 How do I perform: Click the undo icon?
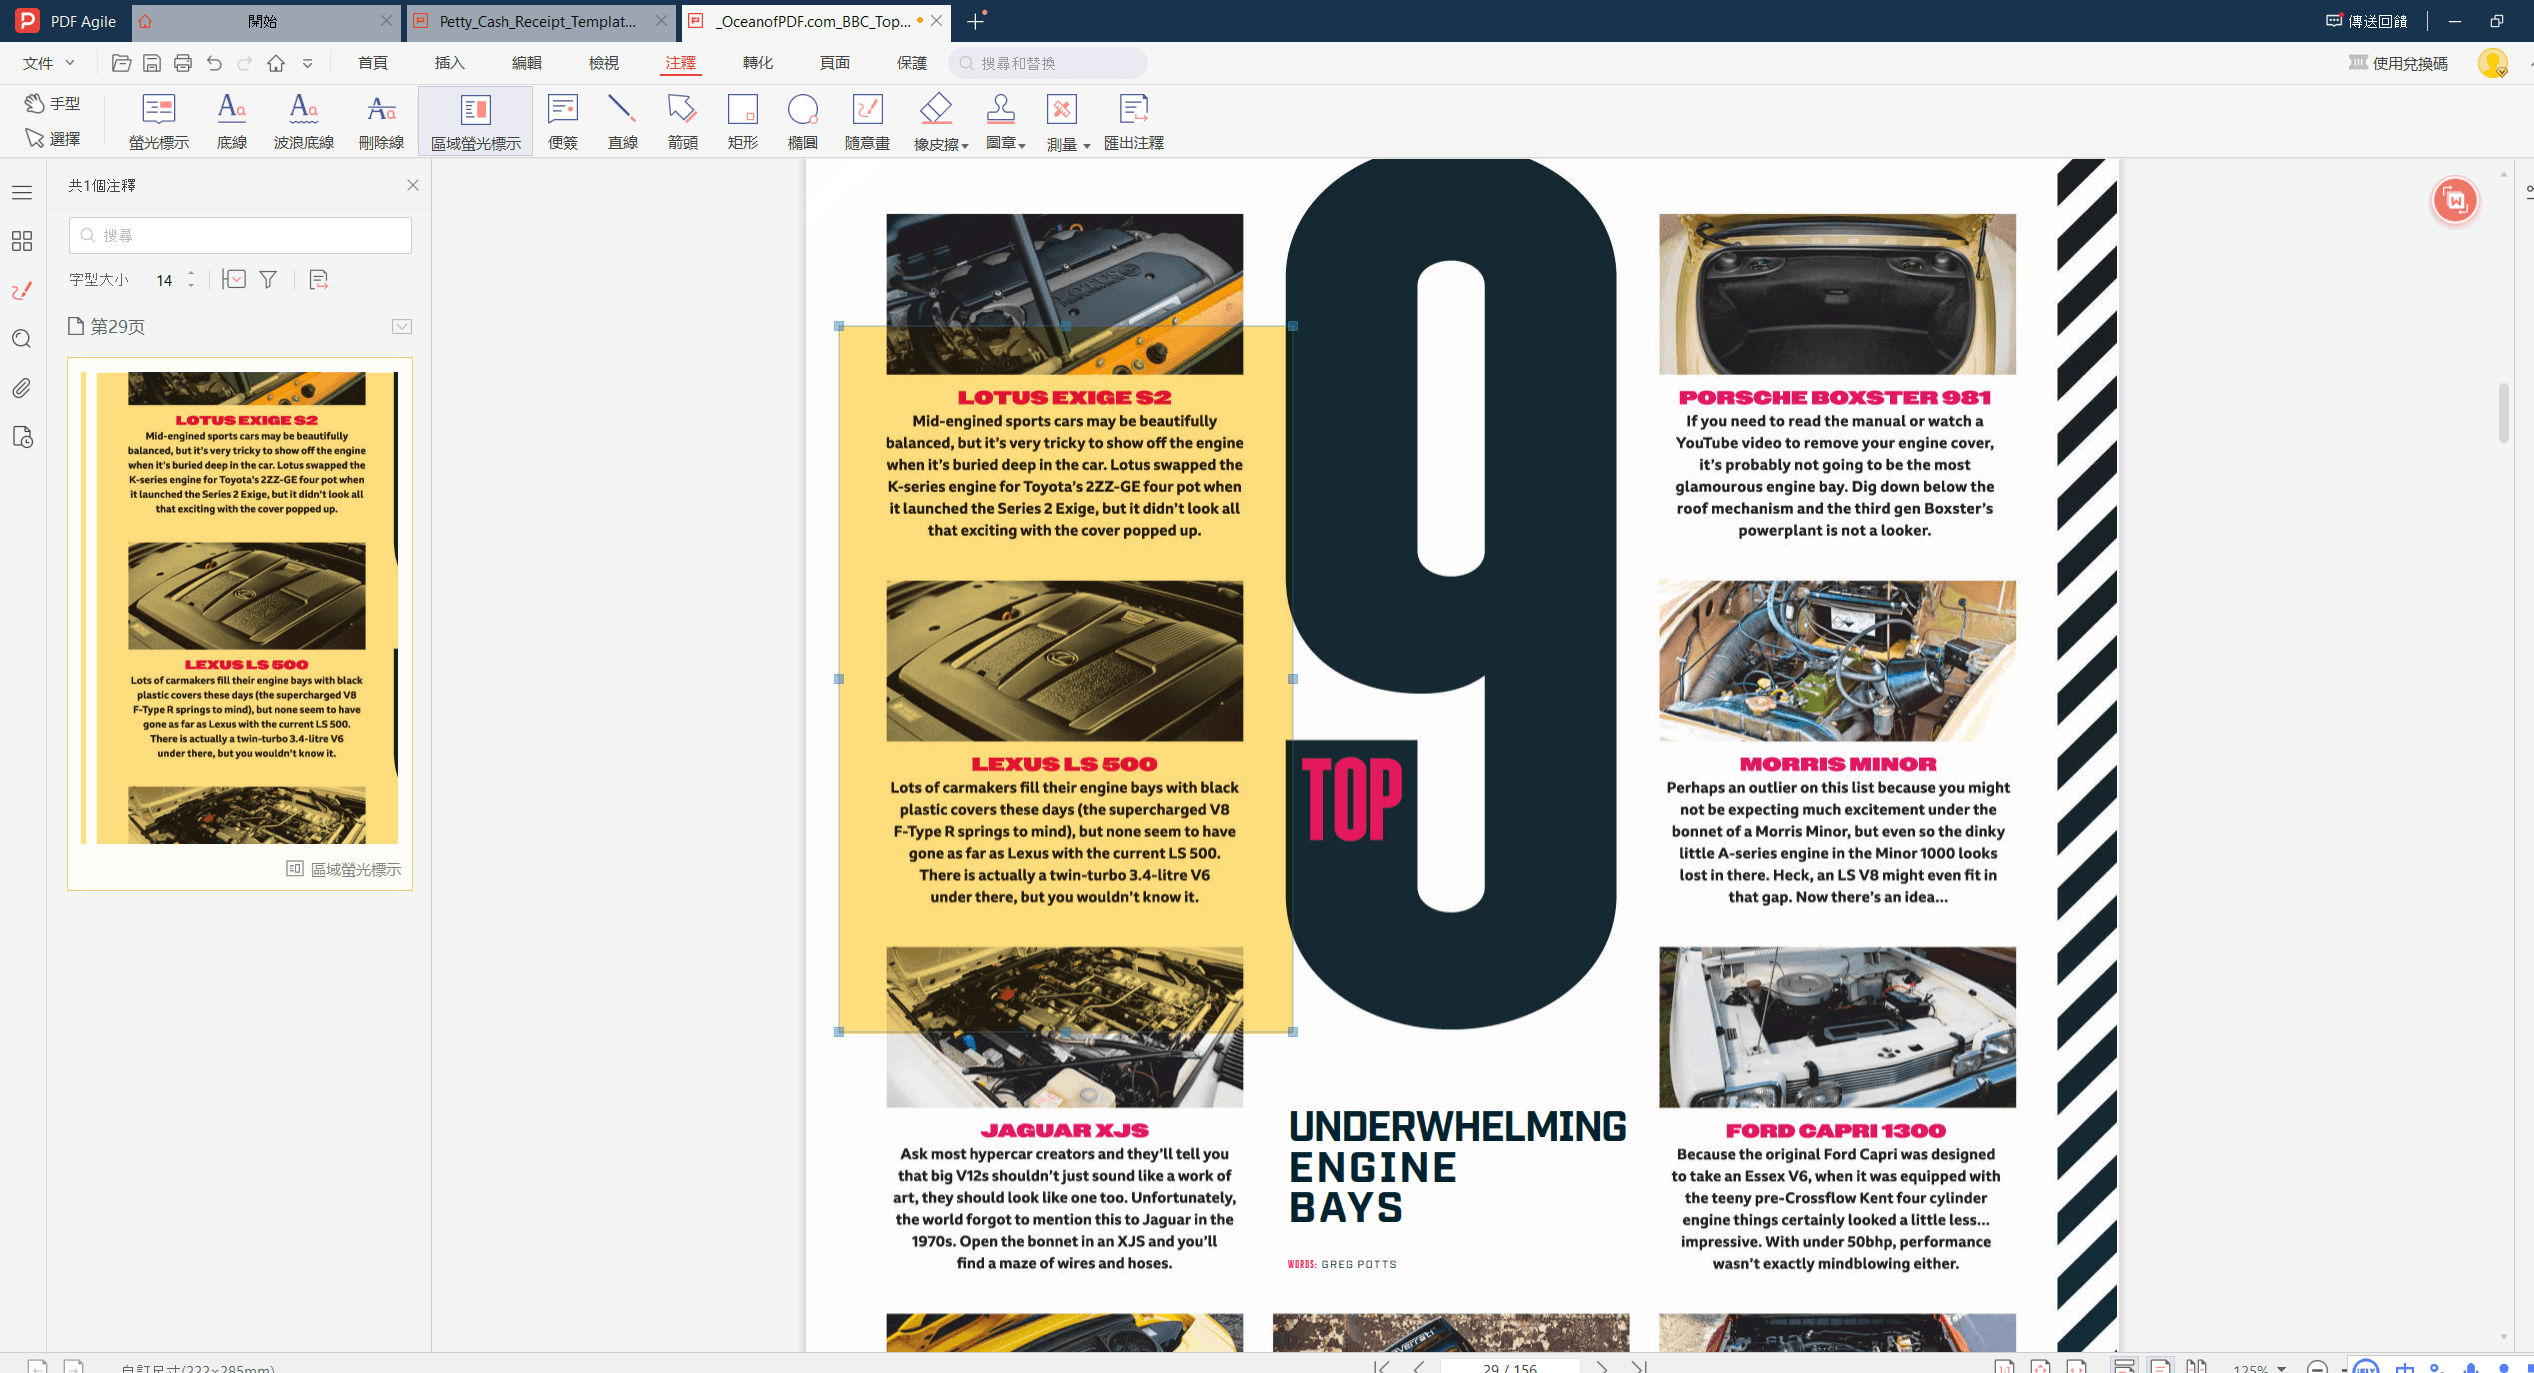tap(214, 63)
